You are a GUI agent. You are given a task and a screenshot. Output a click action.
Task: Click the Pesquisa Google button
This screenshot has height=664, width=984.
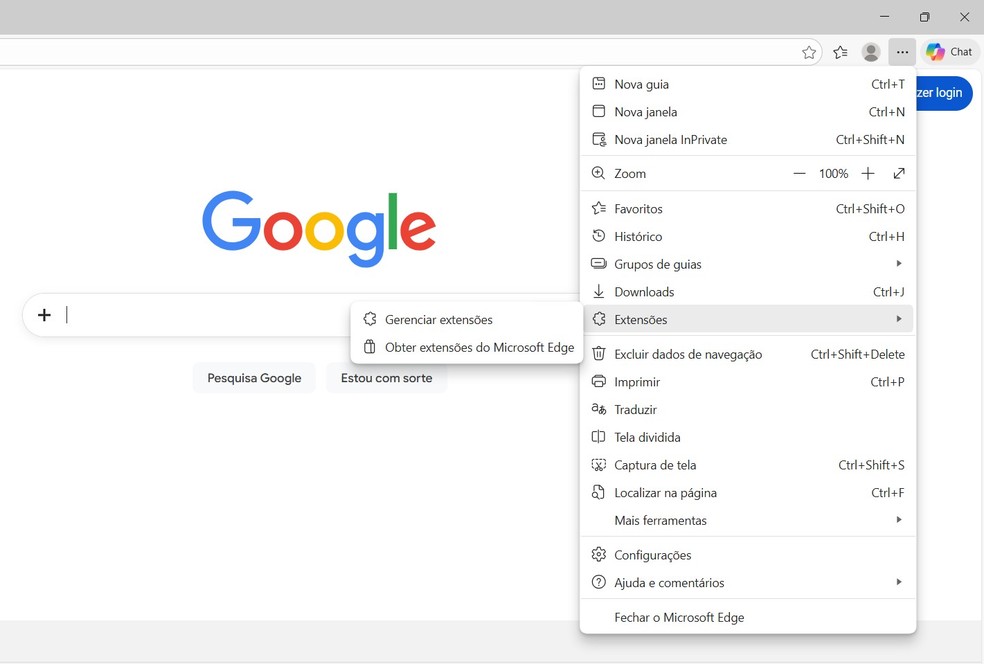[254, 378]
